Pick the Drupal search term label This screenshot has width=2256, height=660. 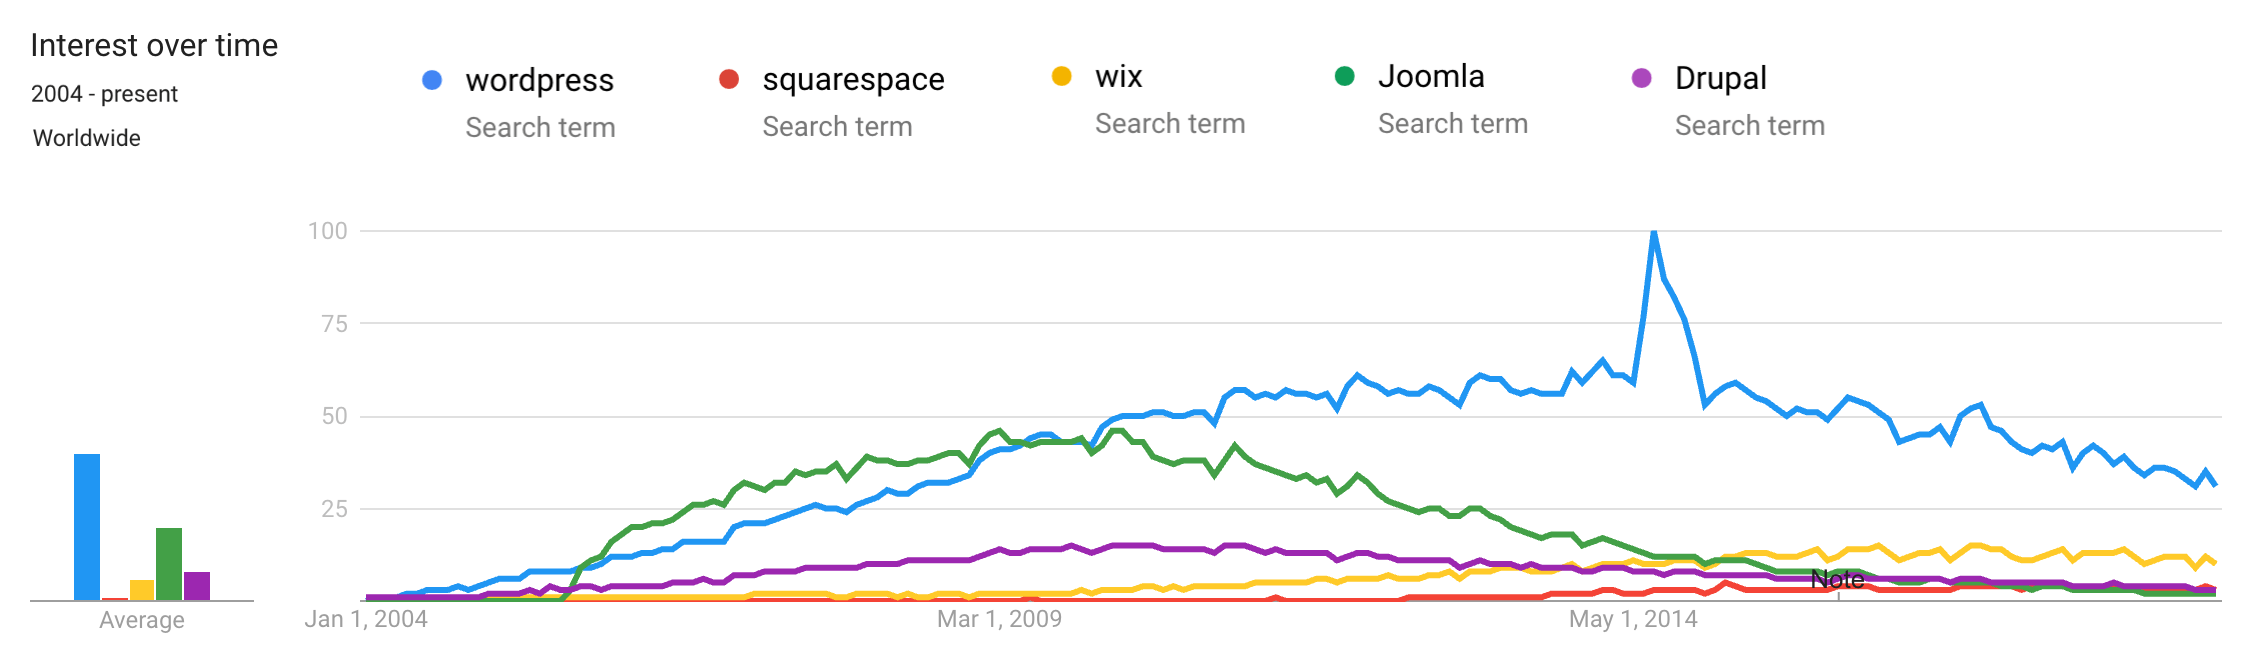1720,78
